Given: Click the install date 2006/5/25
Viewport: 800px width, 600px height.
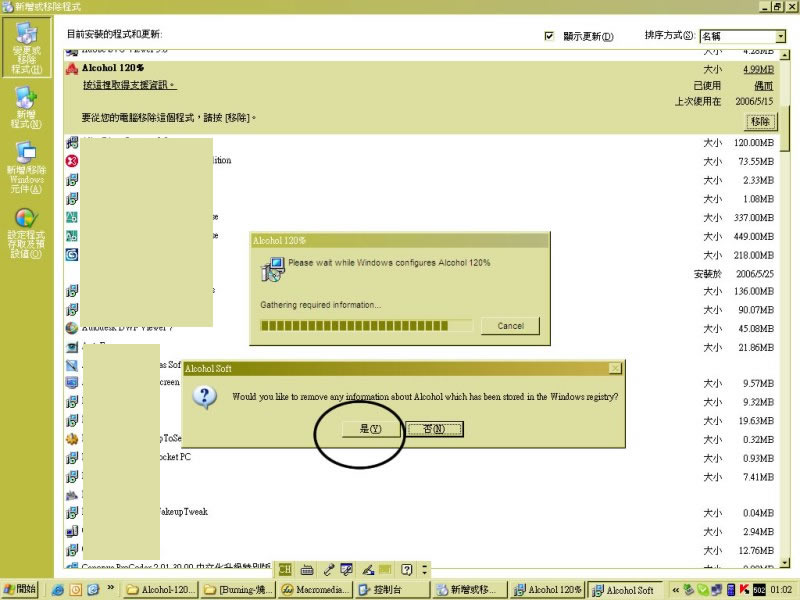Looking at the screenshot, I should [755, 274].
